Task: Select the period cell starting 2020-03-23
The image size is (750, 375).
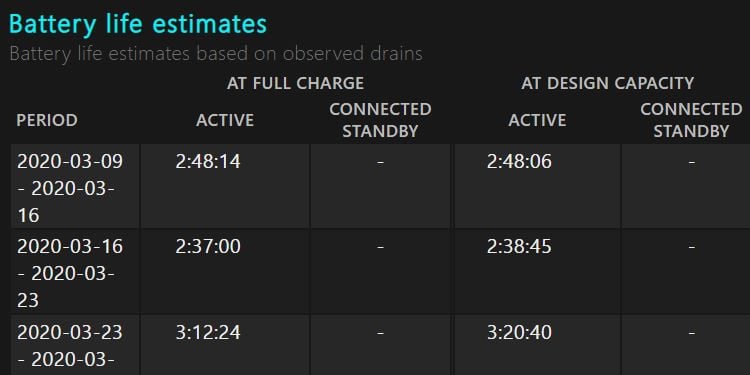Action: [x=75, y=345]
